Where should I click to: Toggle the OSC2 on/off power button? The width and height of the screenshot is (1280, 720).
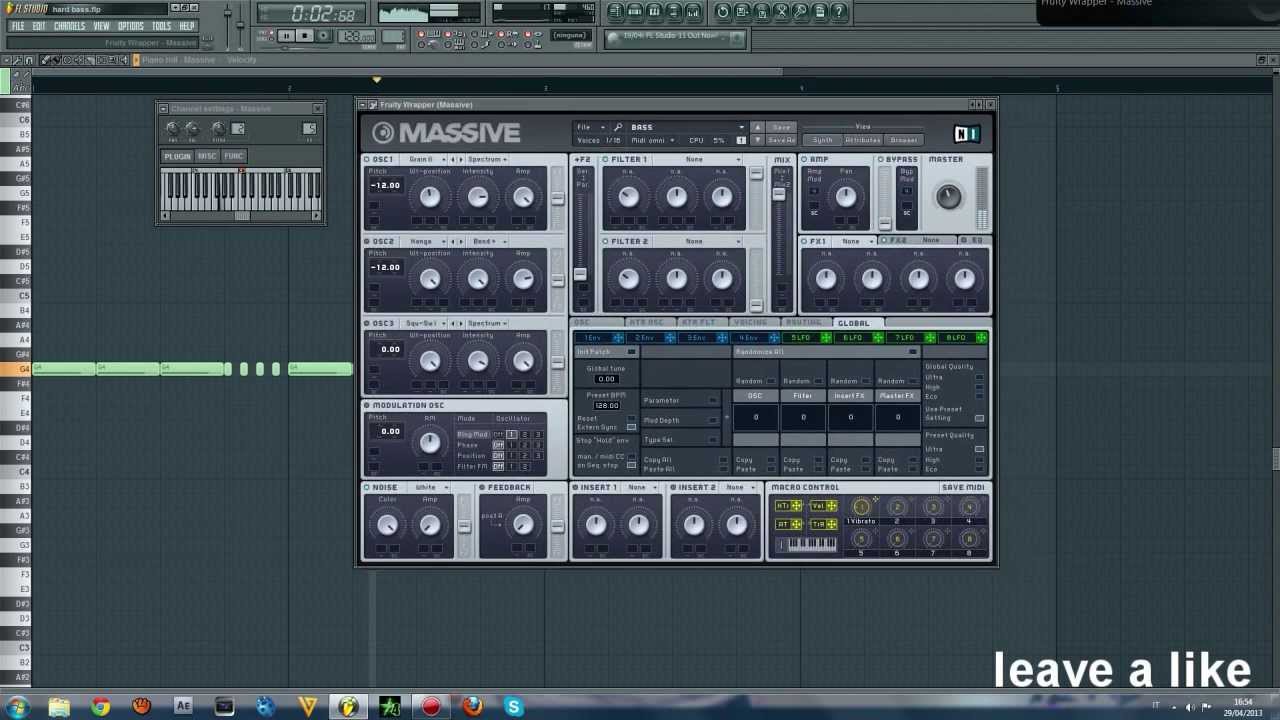(367, 241)
